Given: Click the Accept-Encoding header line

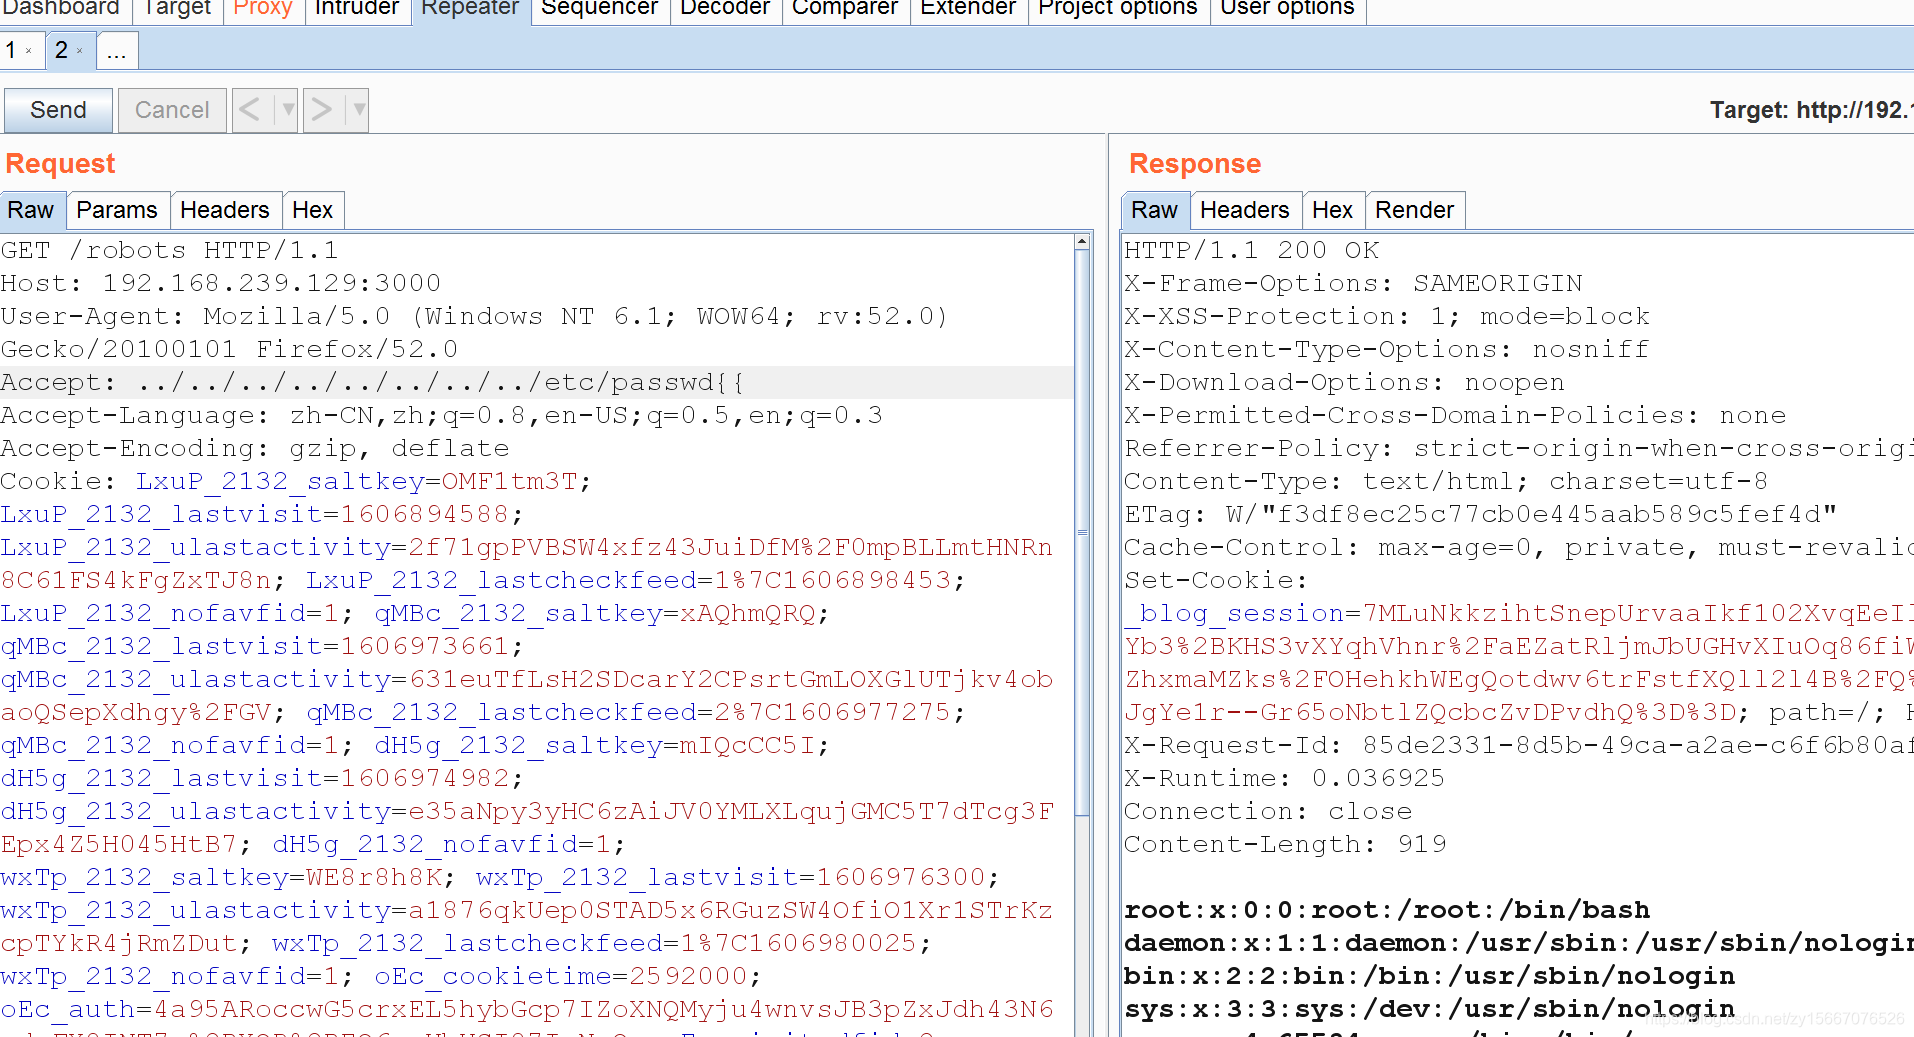Looking at the screenshot, I should (255, 448).
